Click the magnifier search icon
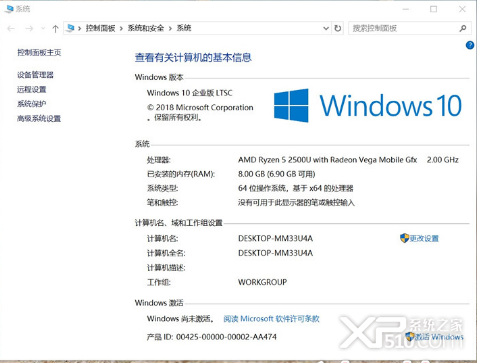The height and width of the screenshot is (363, 477). [463, 28]
